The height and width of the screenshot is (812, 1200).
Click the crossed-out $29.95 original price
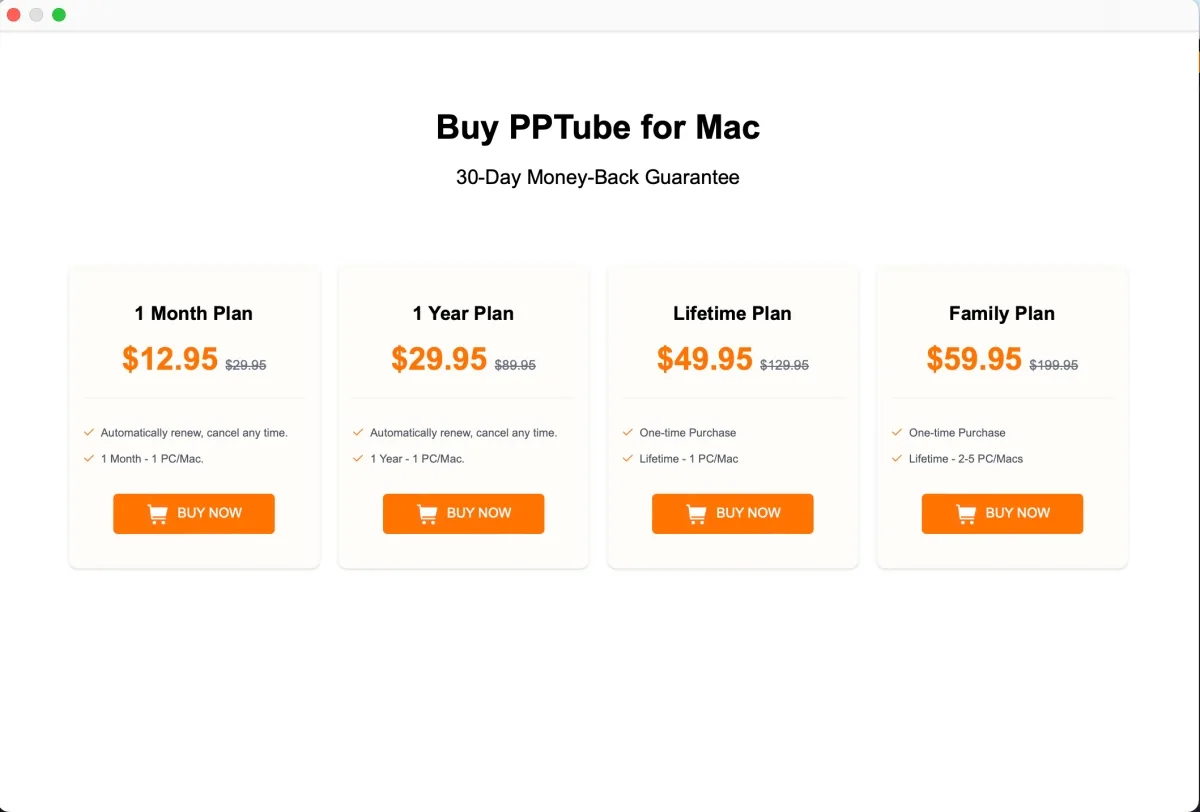[x=245, y=366]
